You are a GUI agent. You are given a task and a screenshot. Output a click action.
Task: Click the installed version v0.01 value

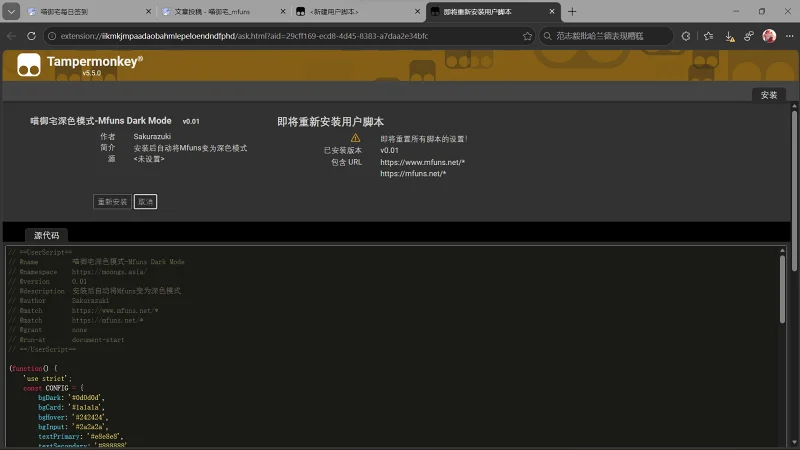click(x=389, y=150)
